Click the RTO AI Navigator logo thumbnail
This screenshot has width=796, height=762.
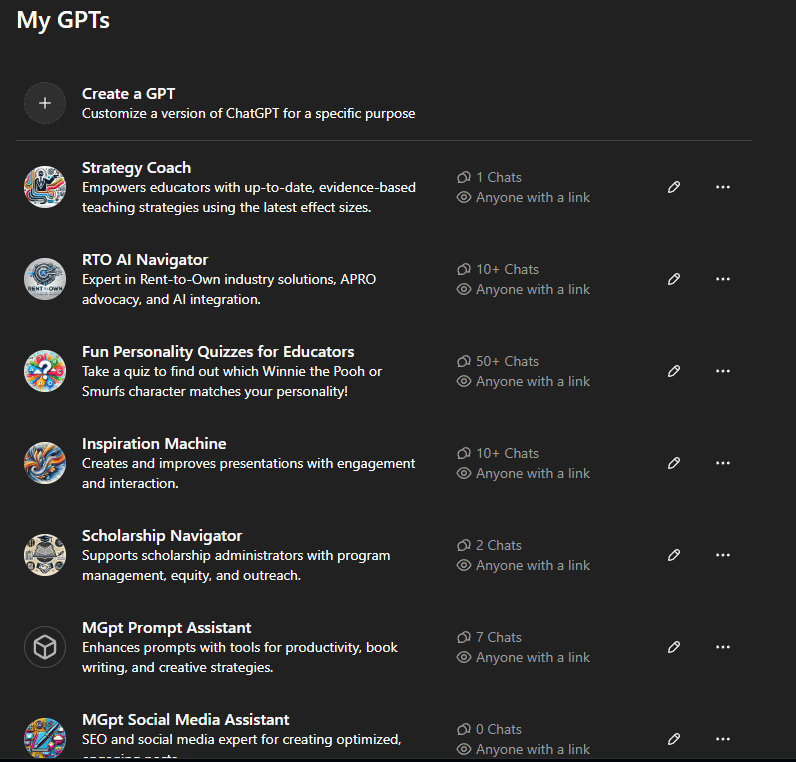coord(45,279)
